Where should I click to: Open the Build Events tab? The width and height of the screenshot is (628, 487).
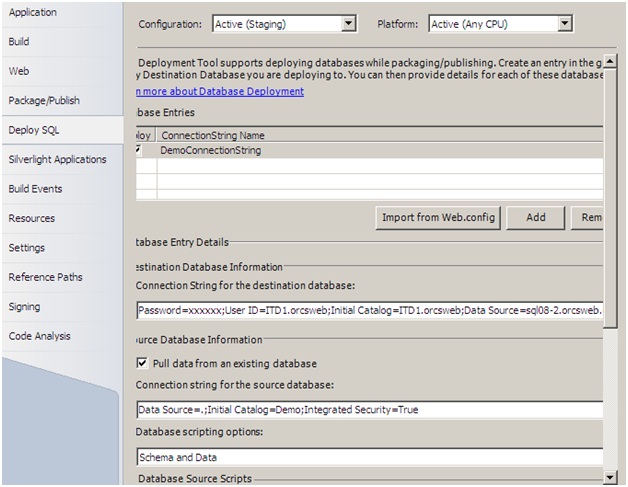tap(35, 189)
